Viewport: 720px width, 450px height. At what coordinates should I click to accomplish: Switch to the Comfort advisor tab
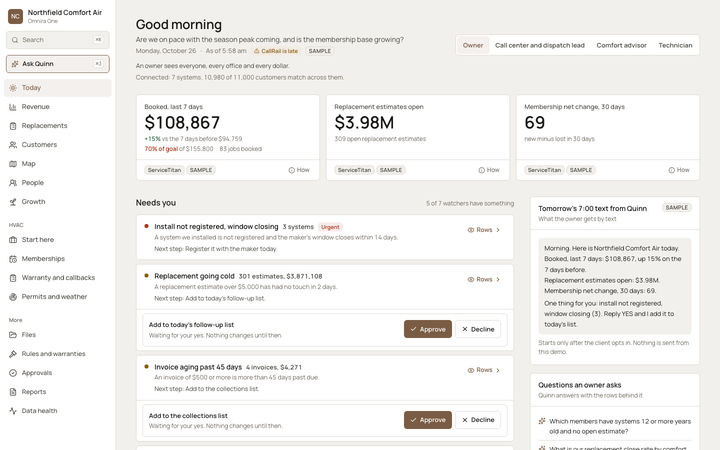pos(621,45)
